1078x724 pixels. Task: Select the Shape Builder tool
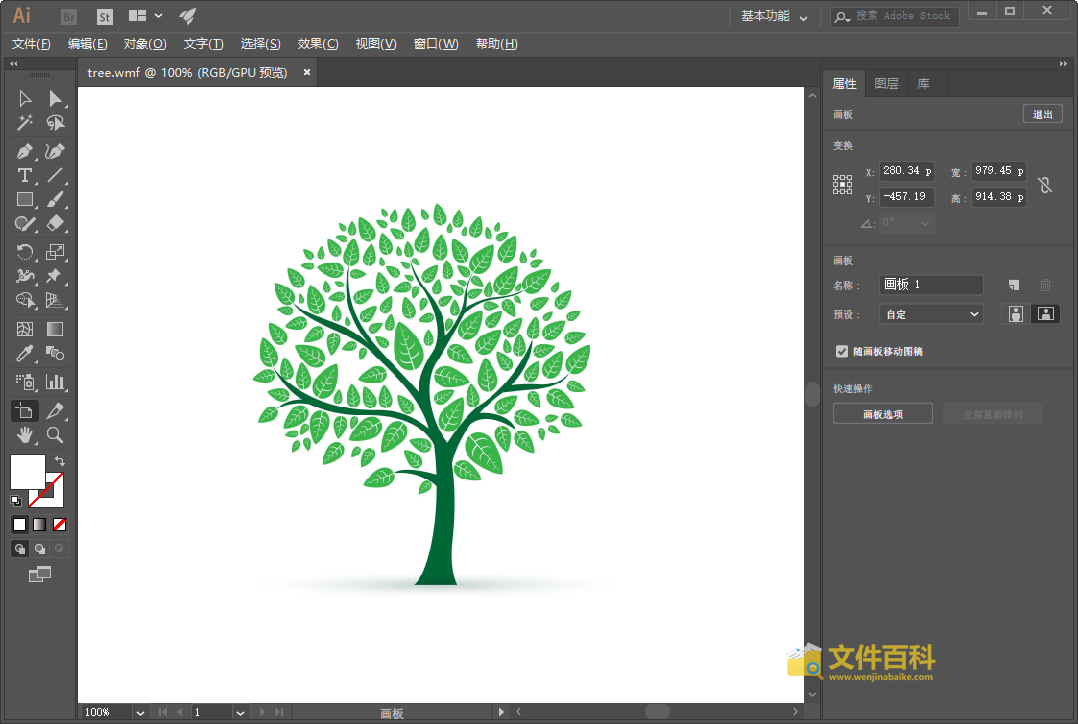point(25,300)
